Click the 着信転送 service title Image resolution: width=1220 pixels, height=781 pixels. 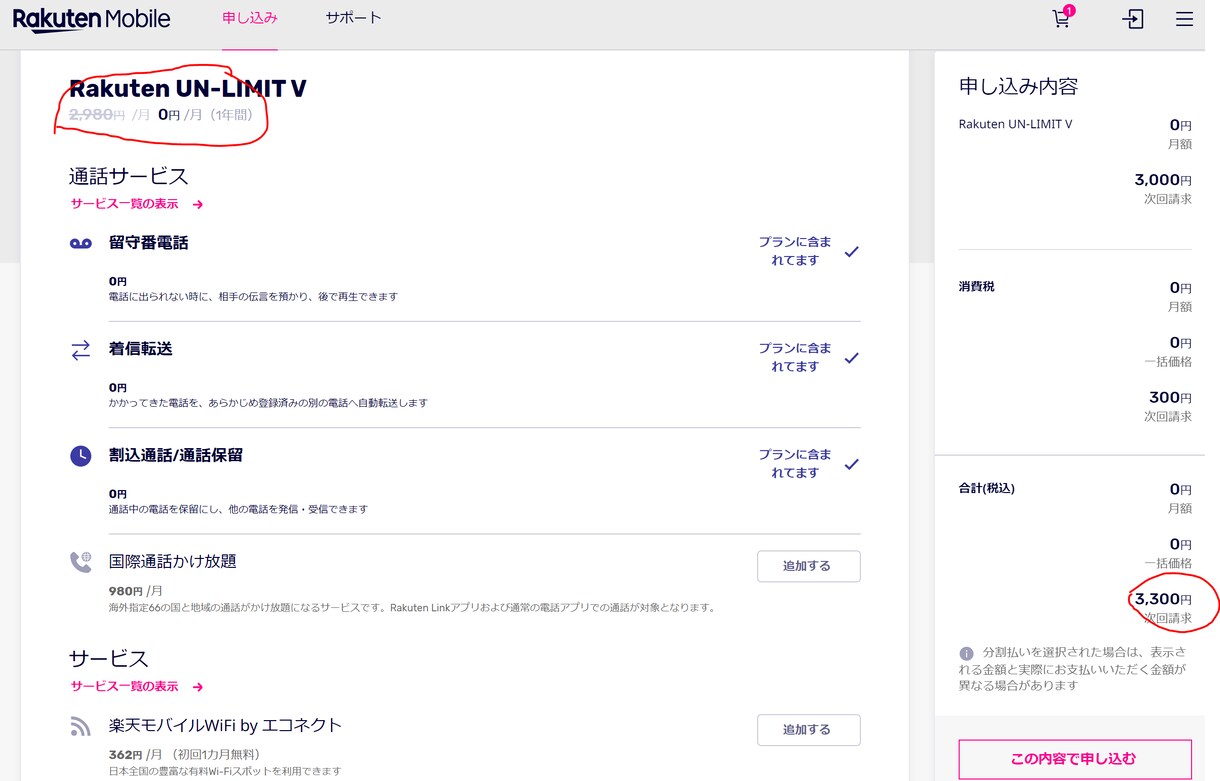tap(140, 349)
